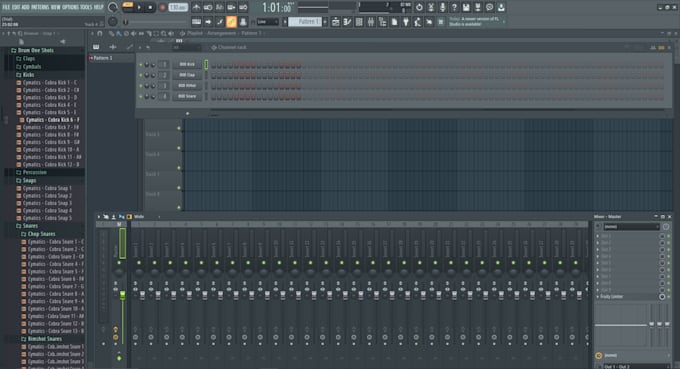
Task: Open the Line snap dropdown
Action: (x=267, y=22)
